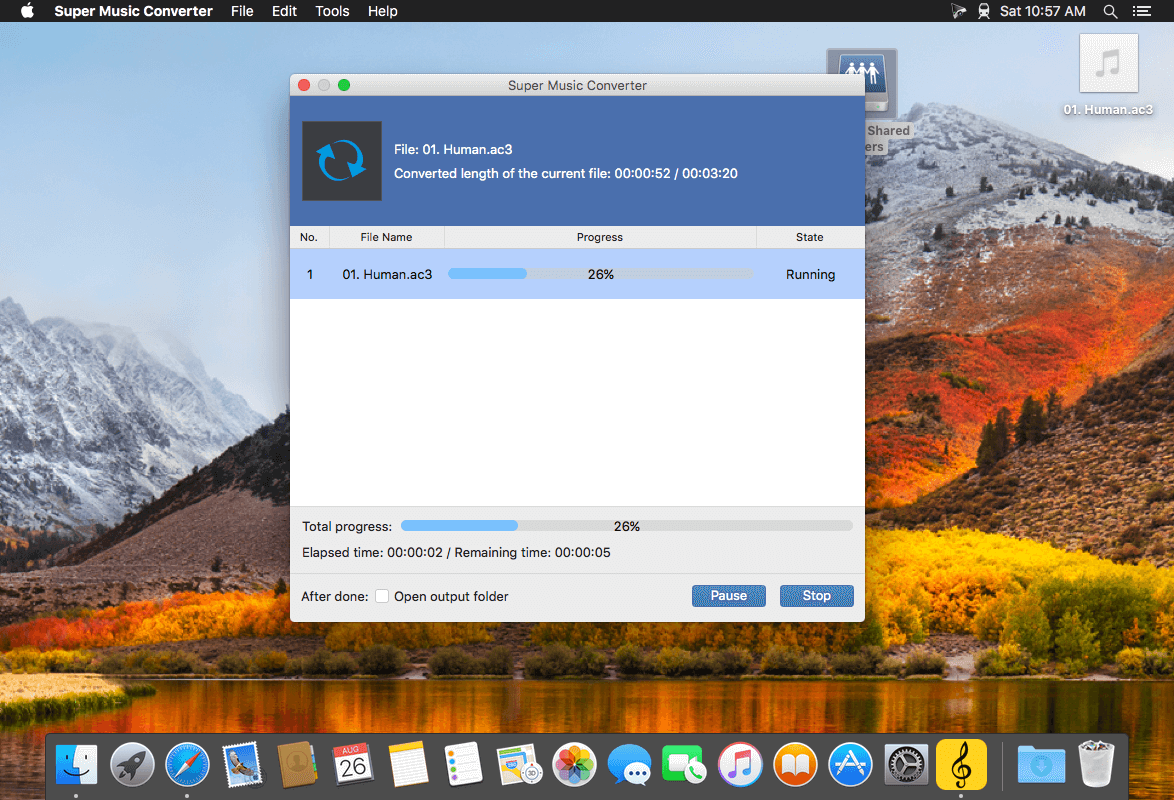Screen dimensions: 1174x800
Task: Open Notes app in the Dock
Action: (408, 765)
